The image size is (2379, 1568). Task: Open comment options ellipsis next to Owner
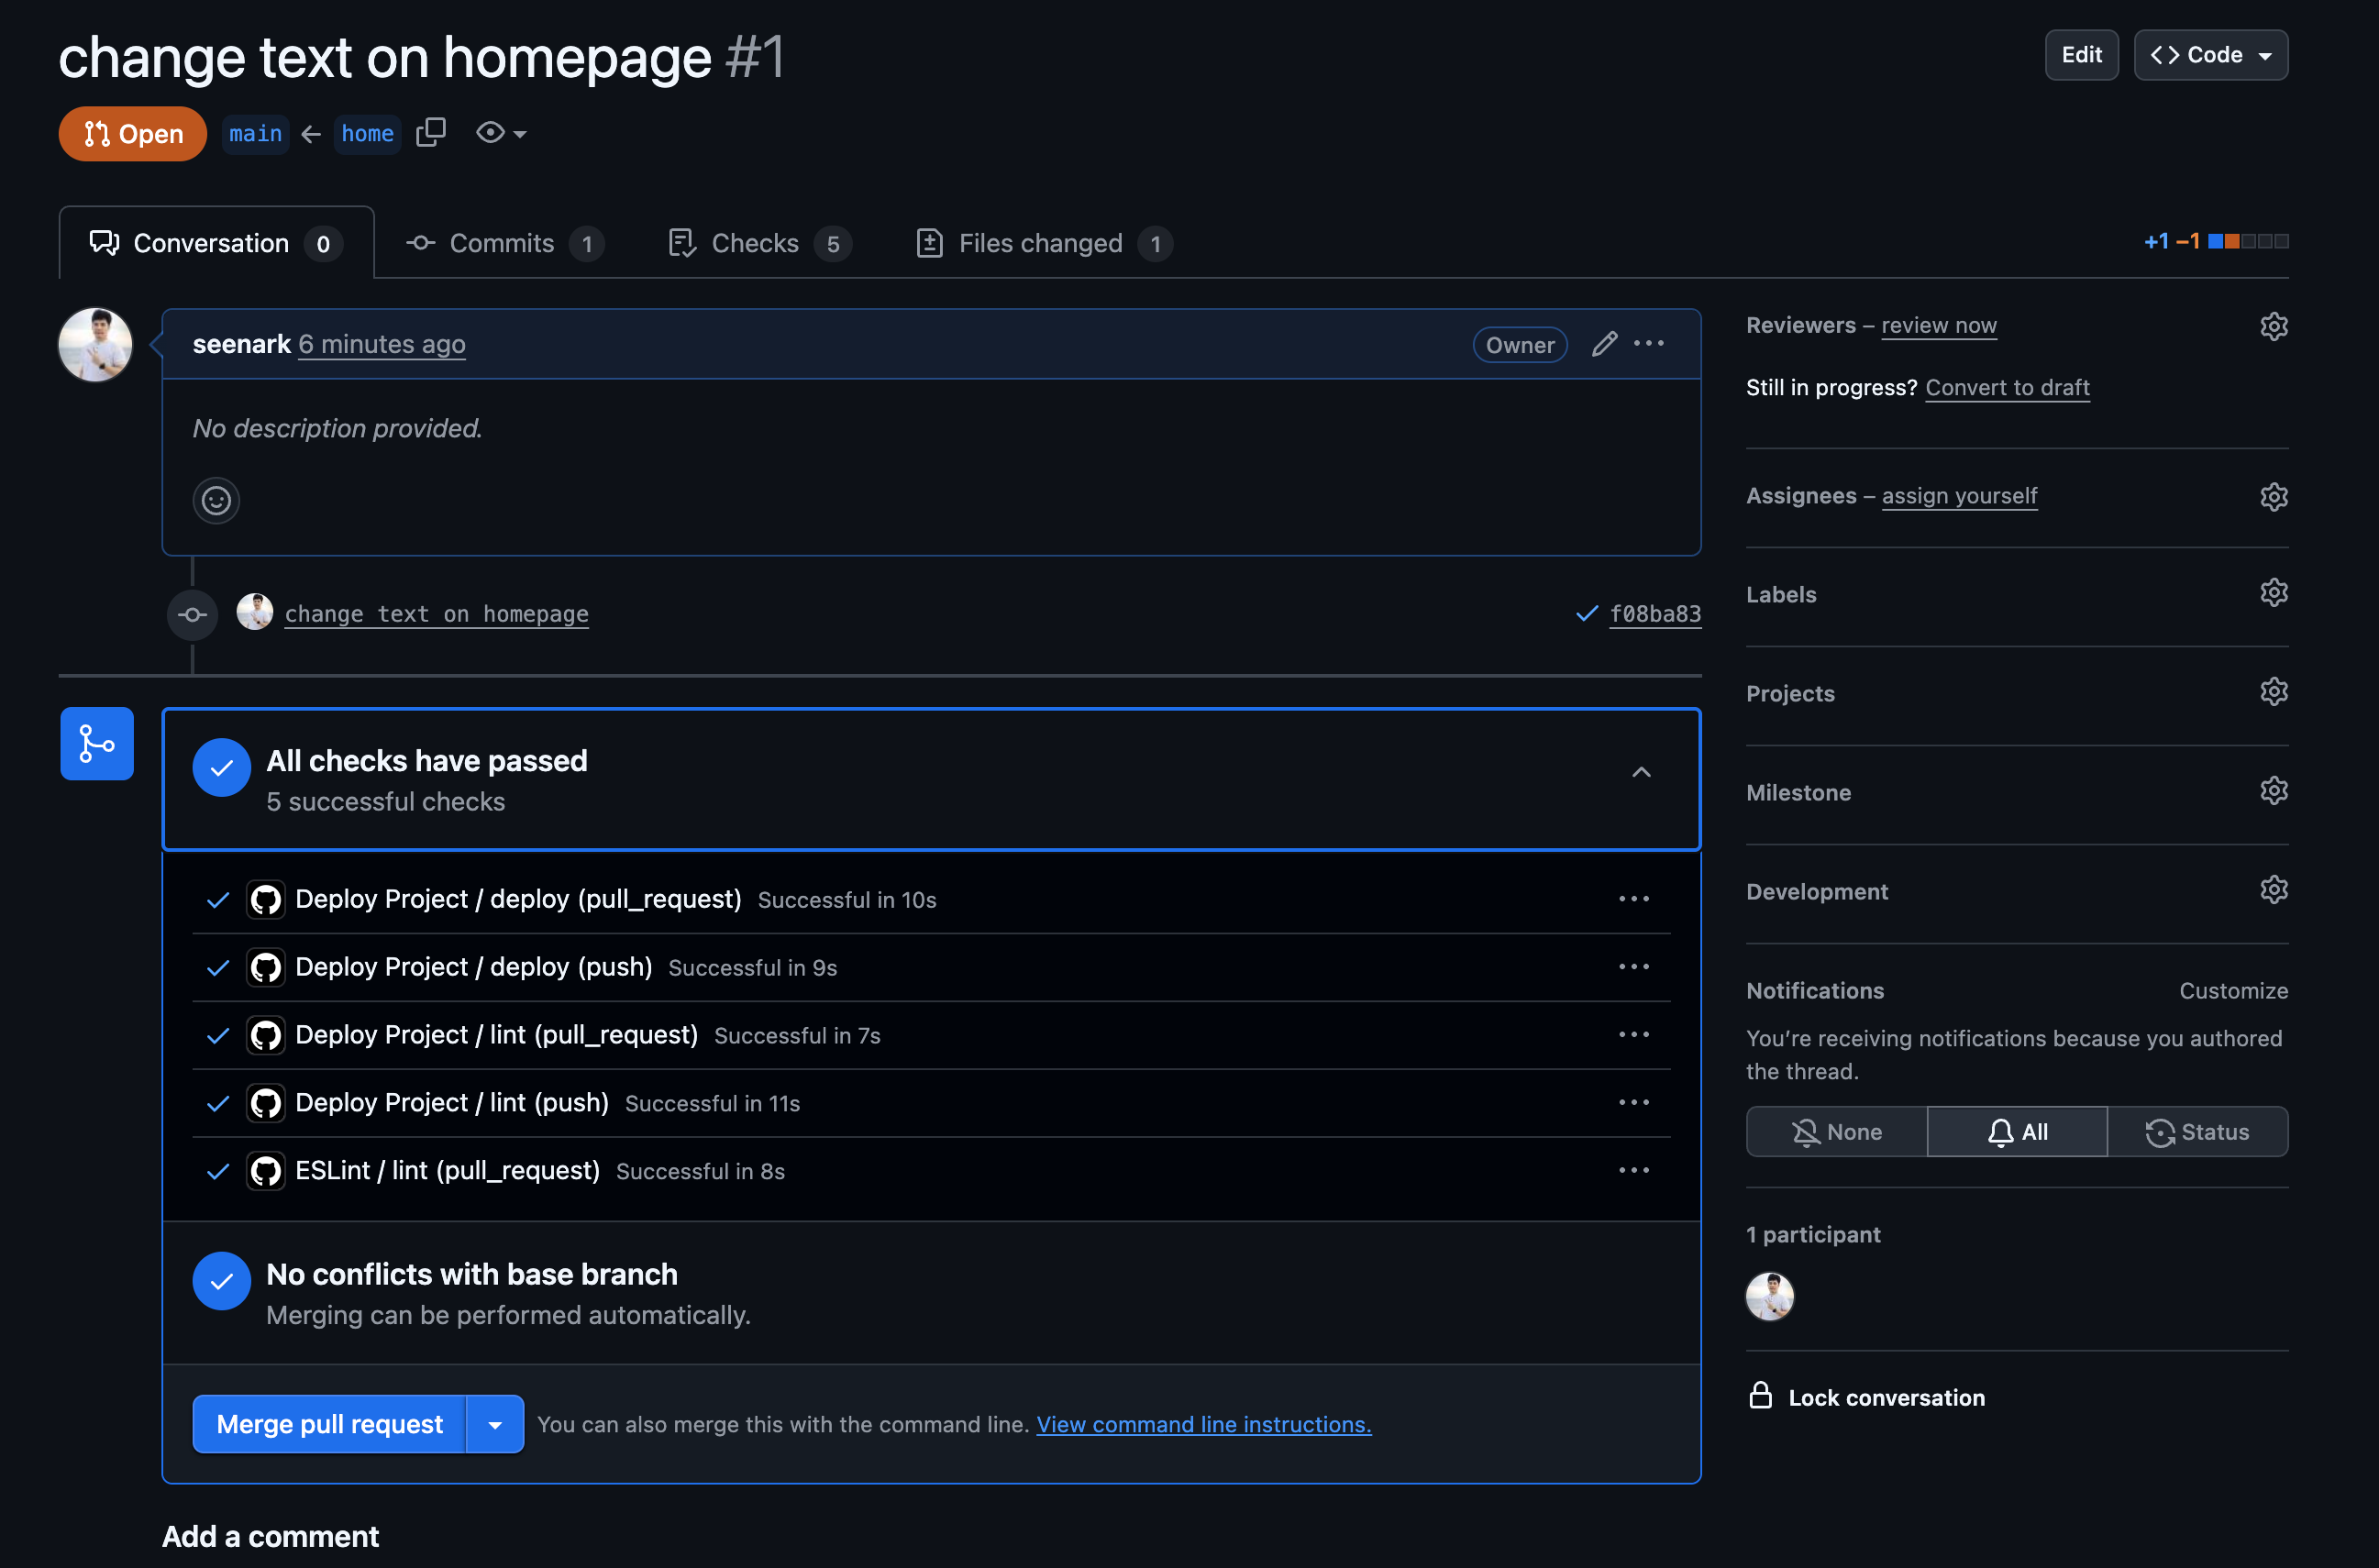[1649, 344]
